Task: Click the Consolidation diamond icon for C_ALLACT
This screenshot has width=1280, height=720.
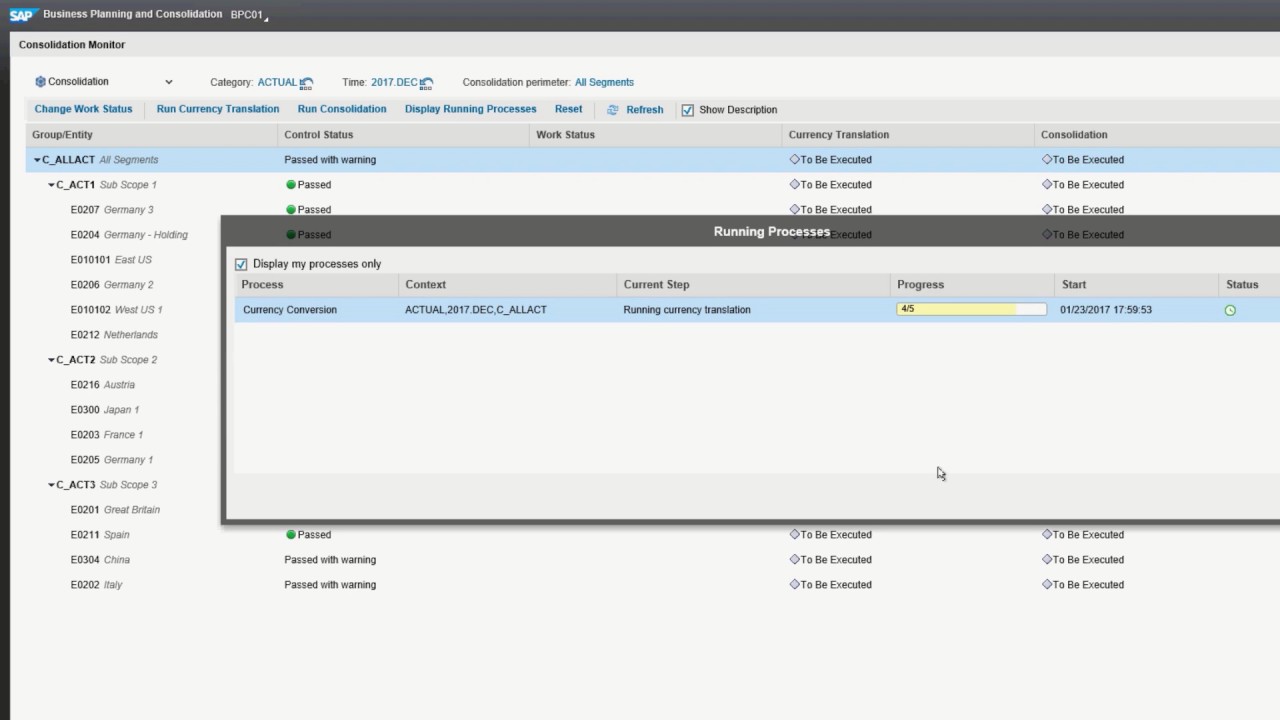Action: 1046,160
